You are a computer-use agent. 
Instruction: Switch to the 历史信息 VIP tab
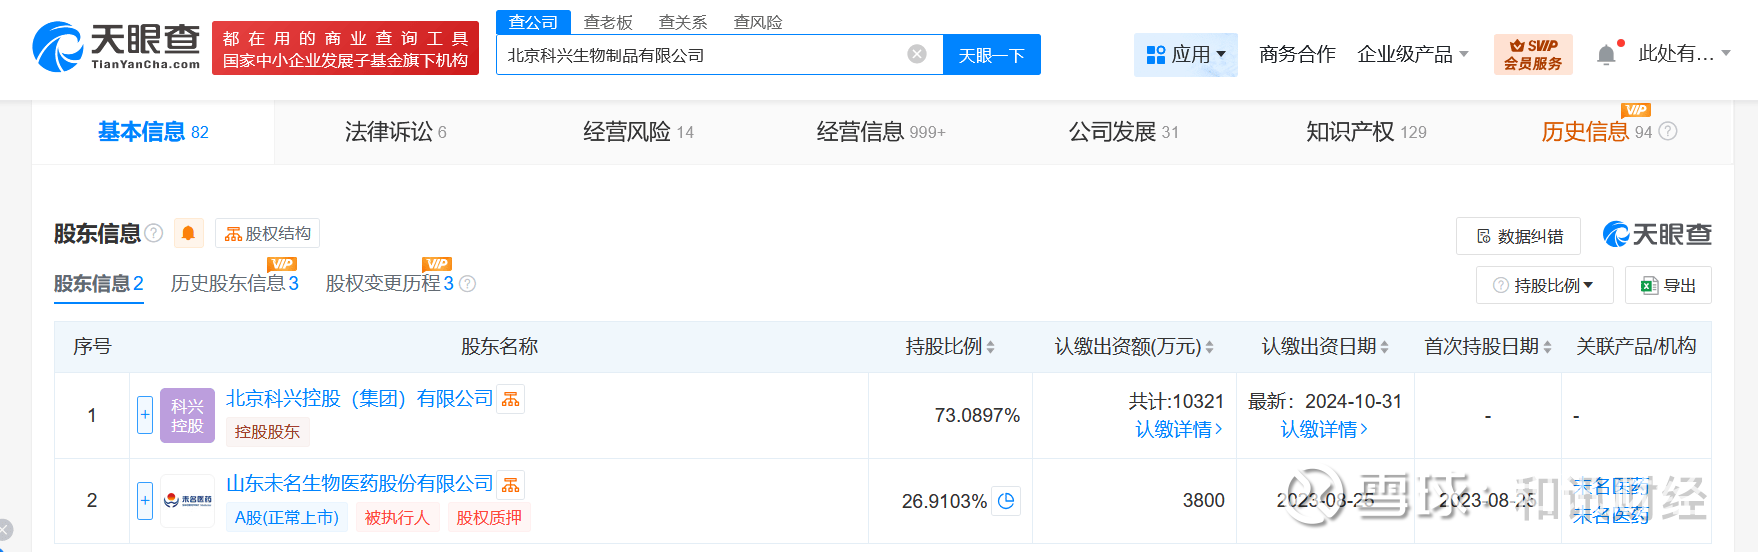click(x=1596, y=132)
